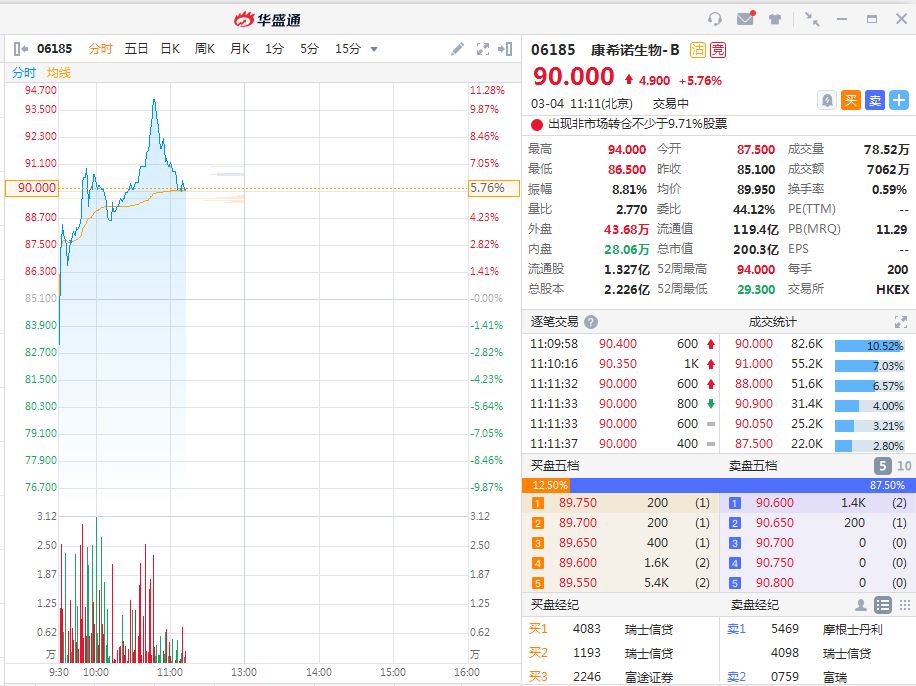Collapse the left panel next to 06185
Viewport: 916px width, 686px height.
(20, 49)
